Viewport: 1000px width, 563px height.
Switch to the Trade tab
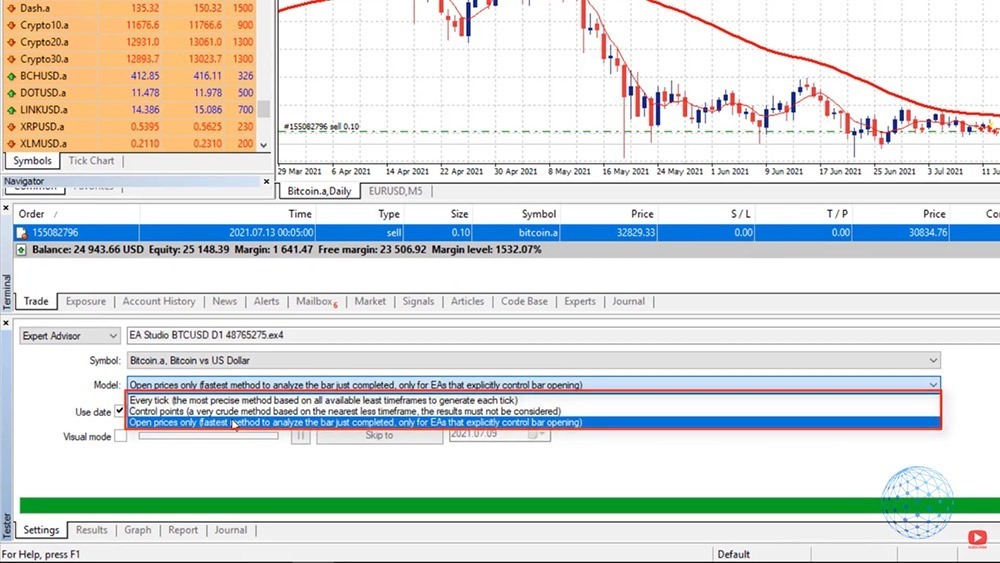[36, 301]
